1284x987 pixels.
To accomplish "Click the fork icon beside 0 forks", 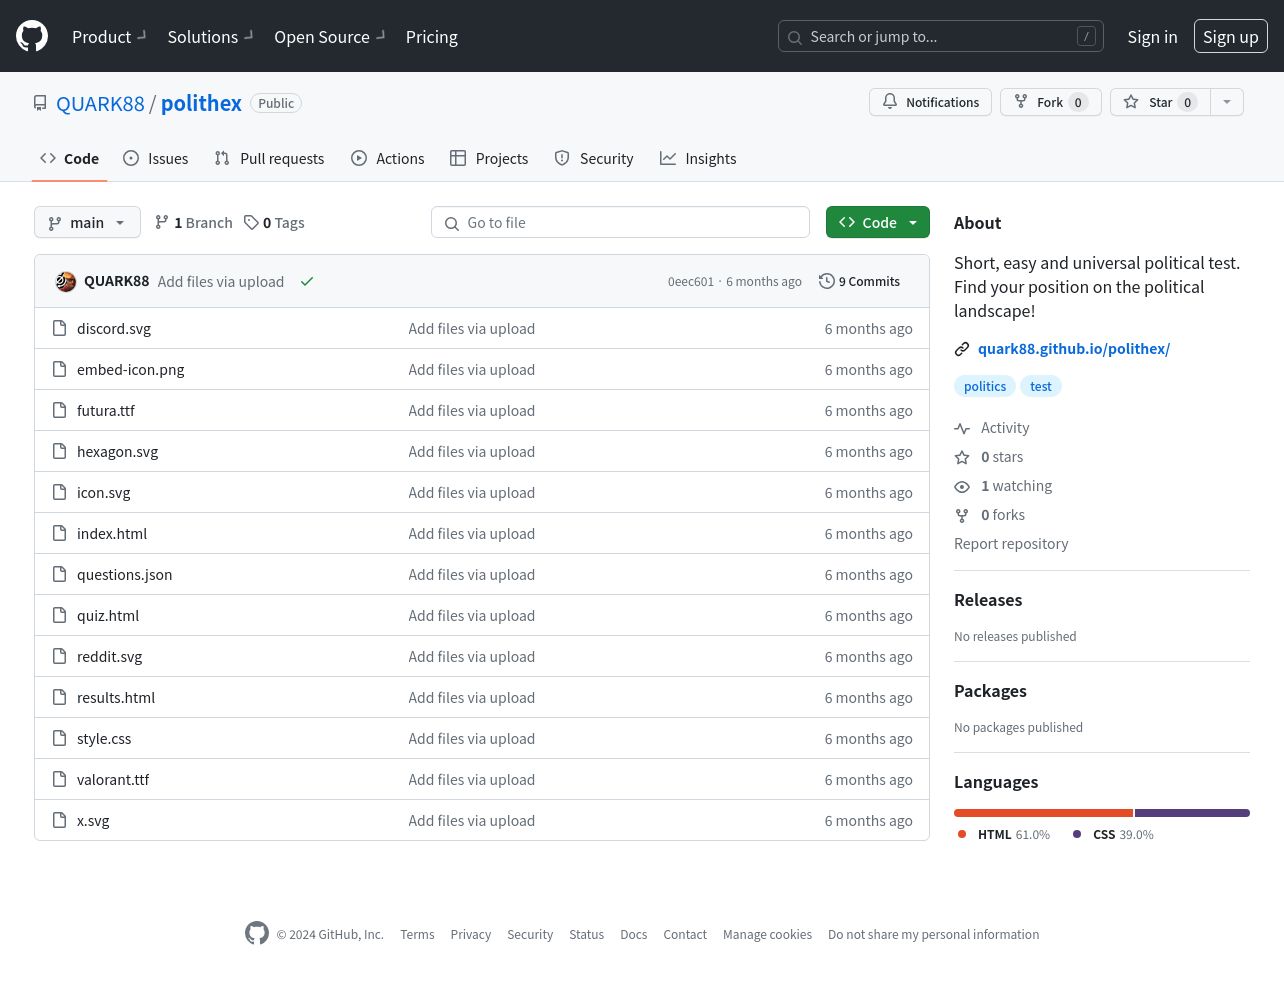I will click(962, 515).
